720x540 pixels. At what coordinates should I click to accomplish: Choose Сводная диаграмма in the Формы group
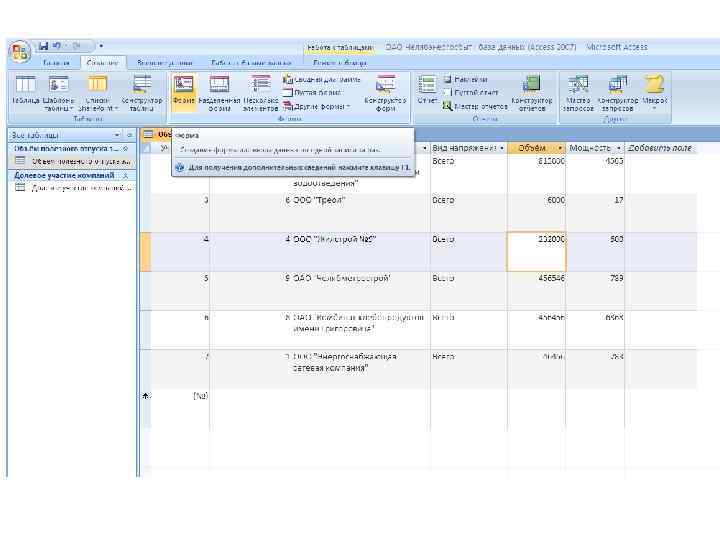point(321,79)
